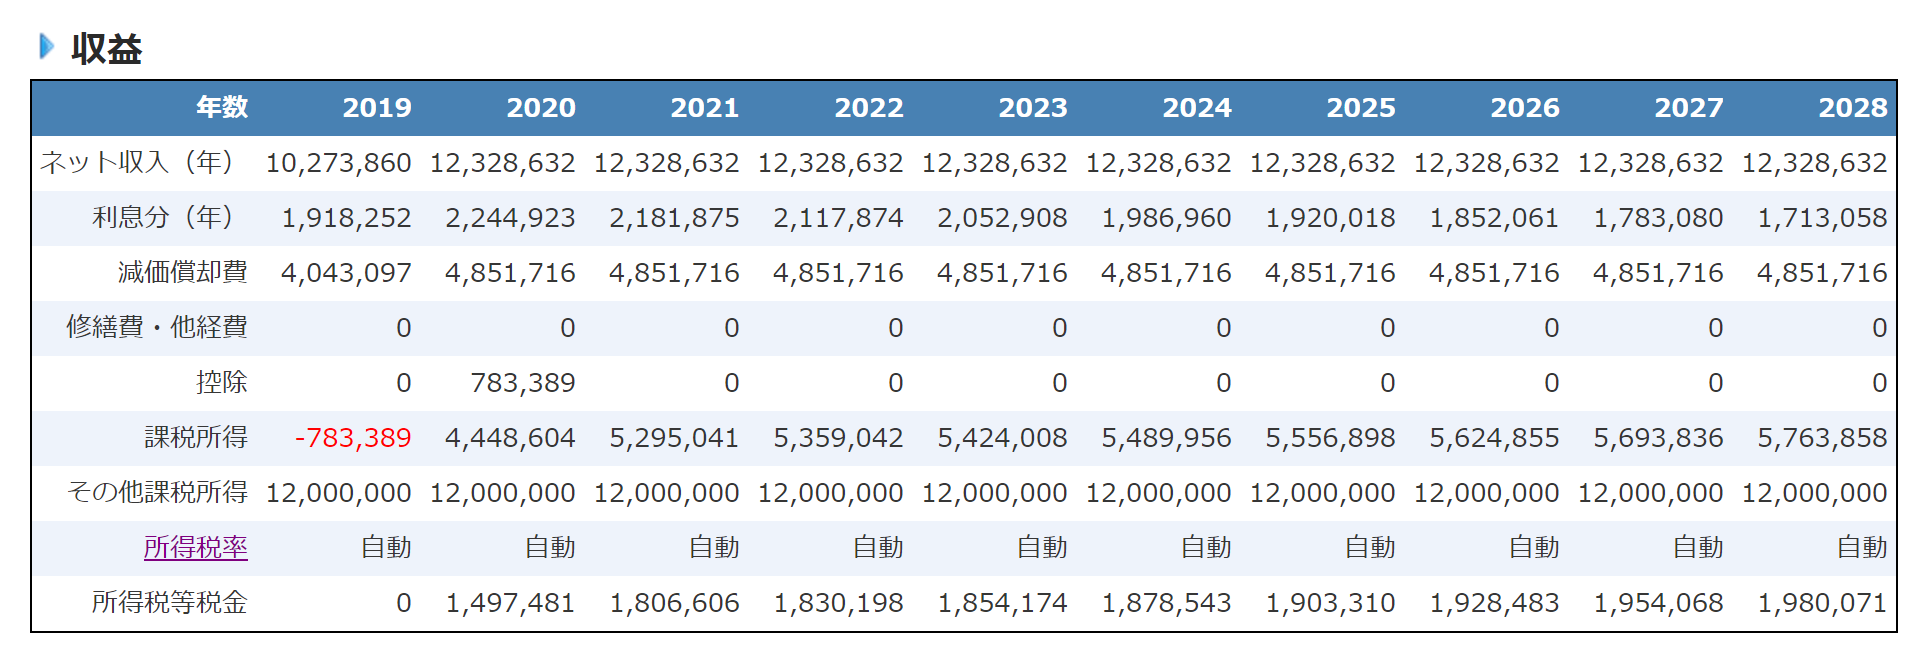This screenshot has width=1928, height=659.
Task: Click the ネット収入（年） row label
Action: tap(137, 162)
